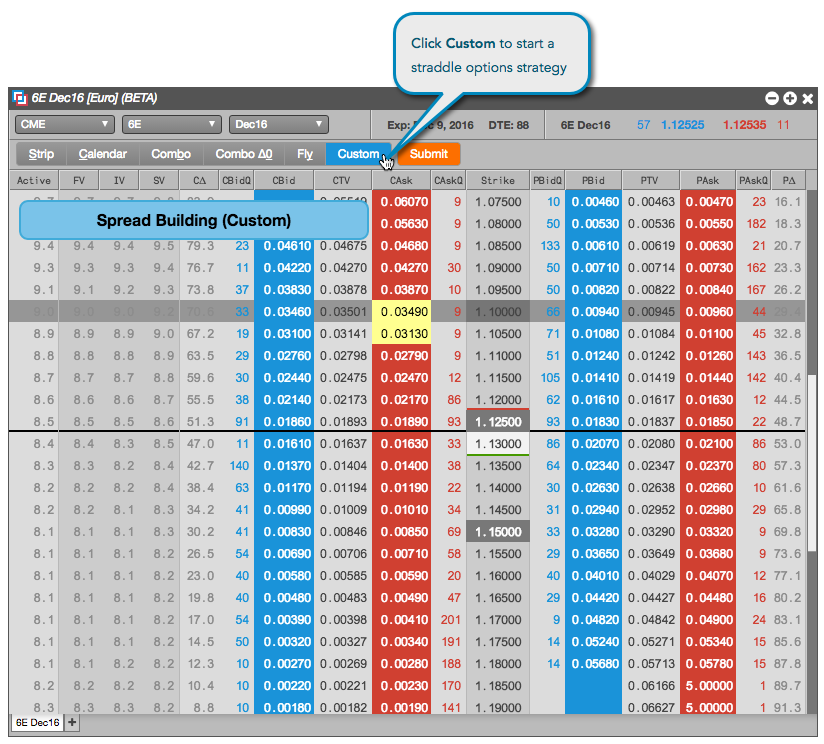Viewport: 824px width, 744px height.
Task: Click Custom to build a spread
Action: [358, 154]
